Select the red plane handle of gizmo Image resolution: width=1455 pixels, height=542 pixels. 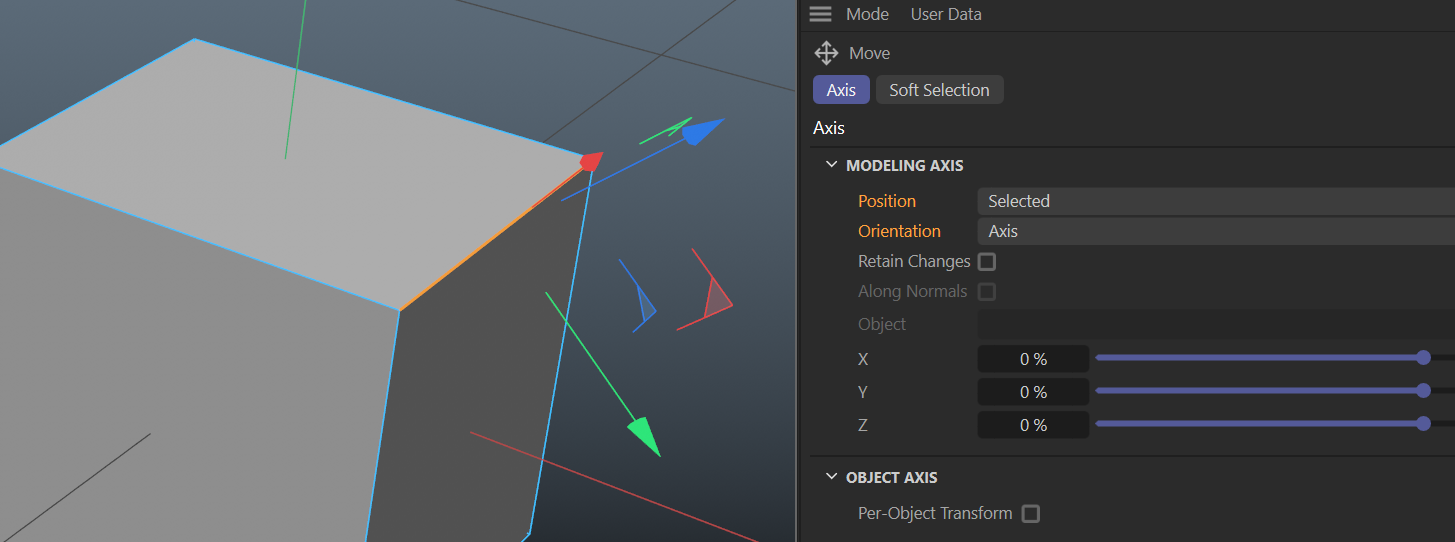pos(715,299)
